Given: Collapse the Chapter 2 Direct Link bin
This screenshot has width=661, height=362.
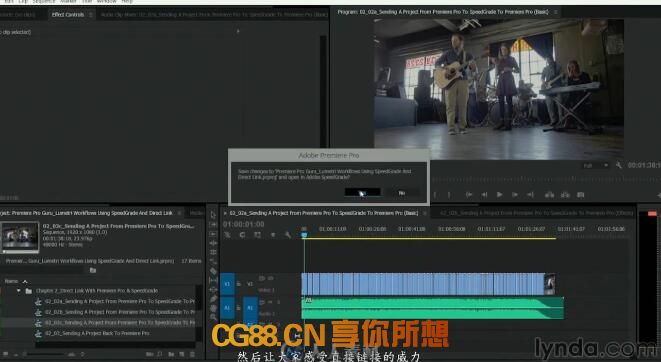Looking at the screenshot, I should 19,291.
